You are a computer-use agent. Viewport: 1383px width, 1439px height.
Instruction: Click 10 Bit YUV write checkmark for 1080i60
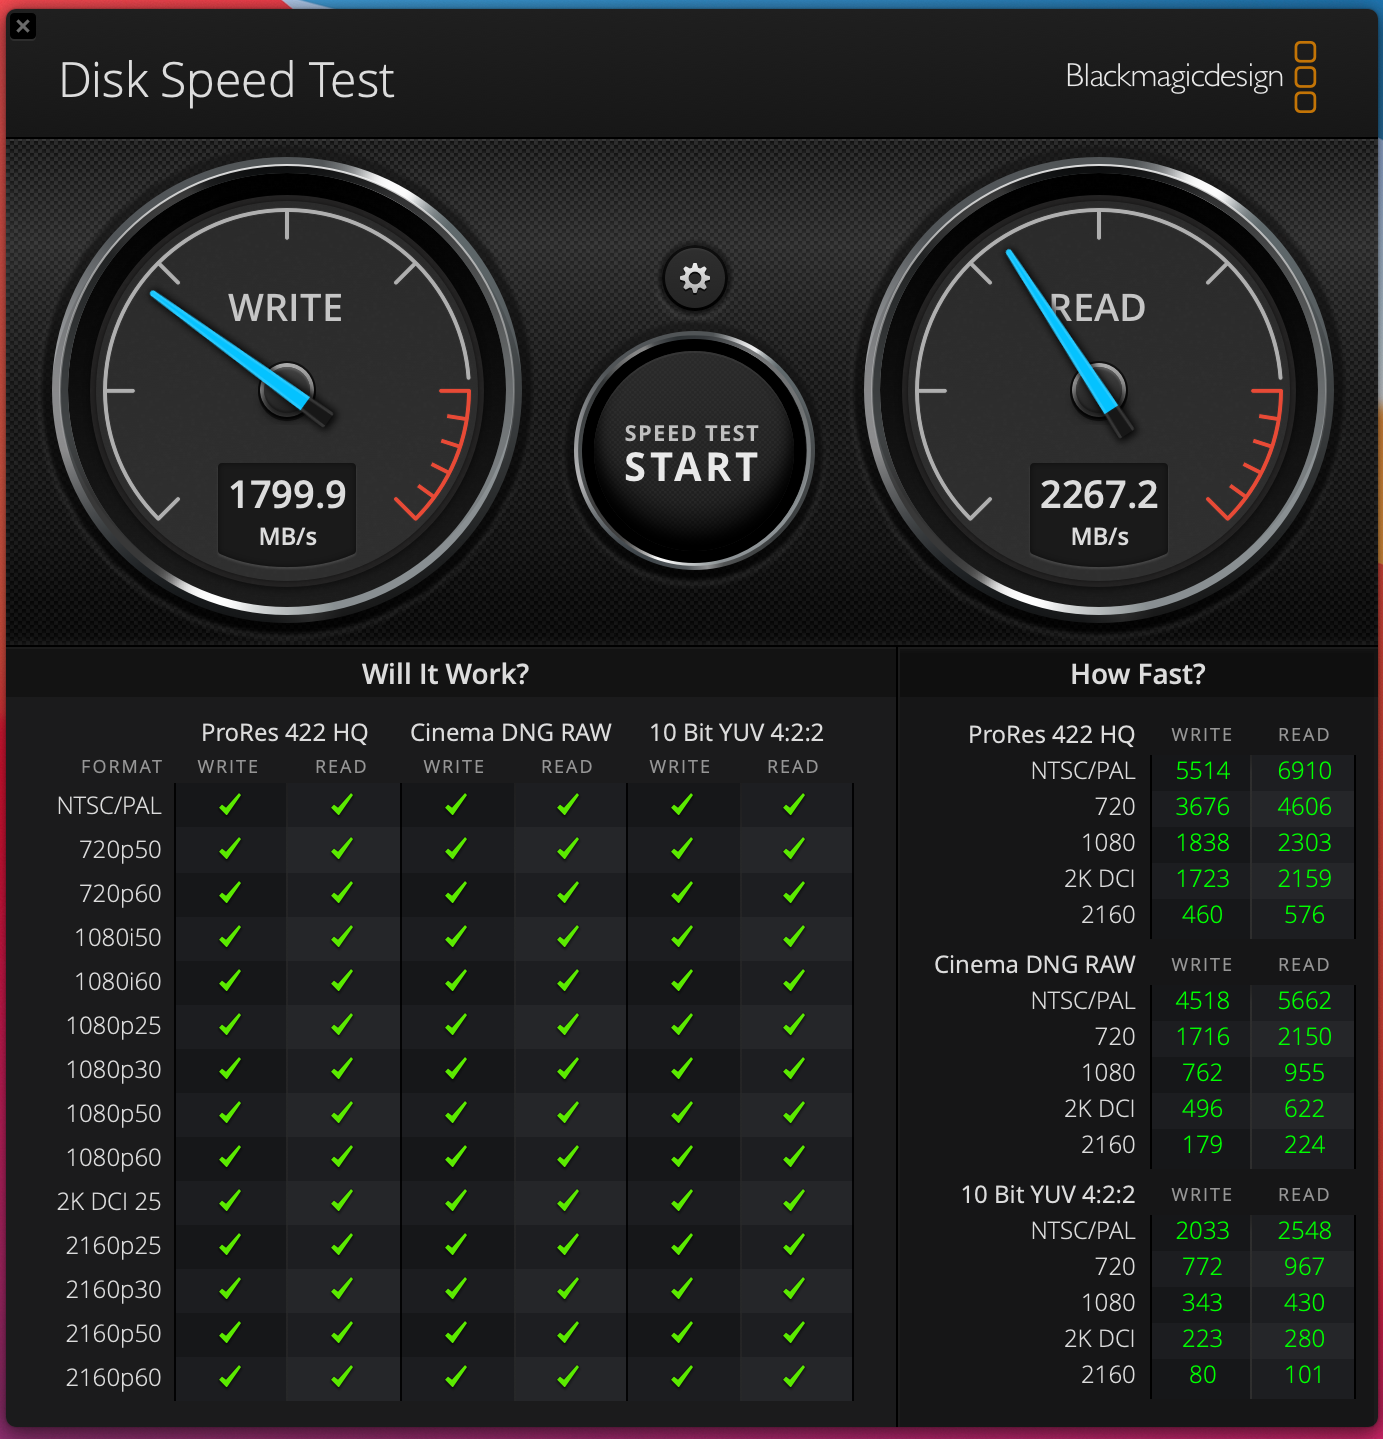click(682, 981)
